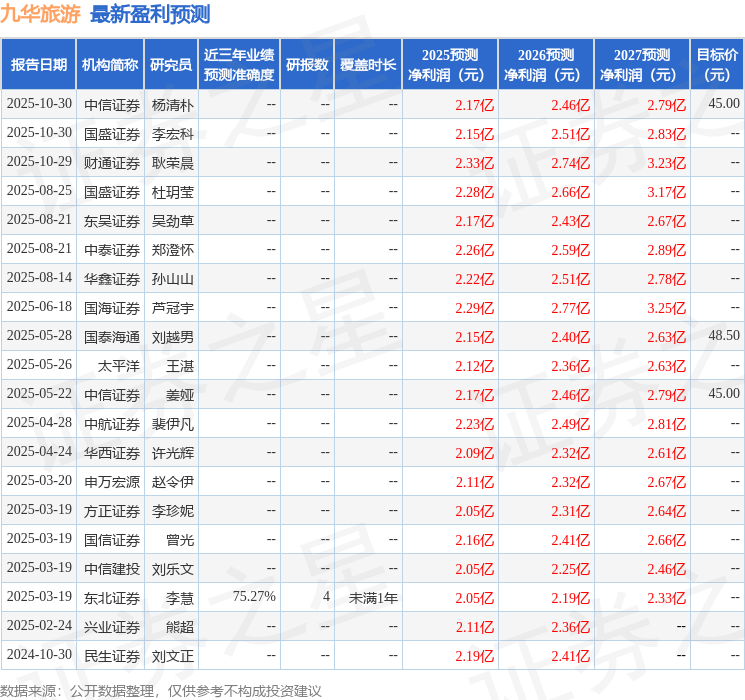
Task: Click the 机构简称 column header
Action: [x=110, y=65]
